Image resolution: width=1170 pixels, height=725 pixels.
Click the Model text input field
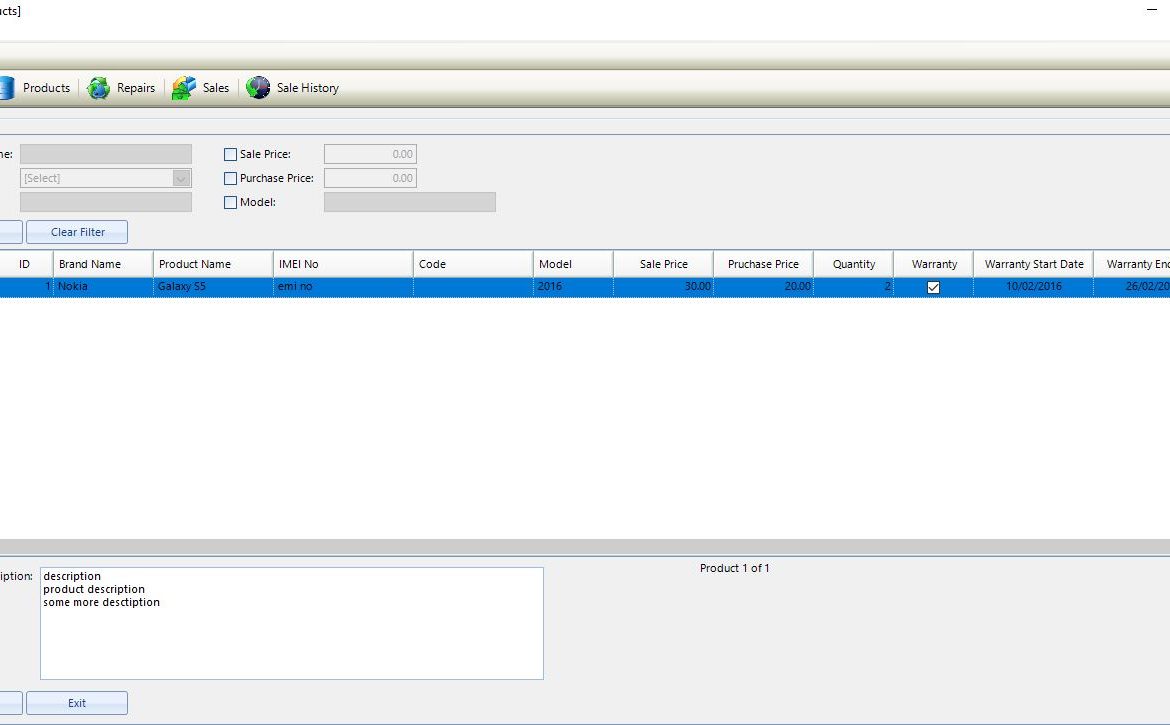[x=409, y=202]
